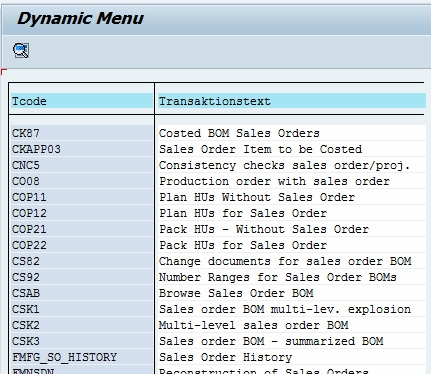
Task: Click the 'Sales Order History' description text
Action: pos(225,357)
